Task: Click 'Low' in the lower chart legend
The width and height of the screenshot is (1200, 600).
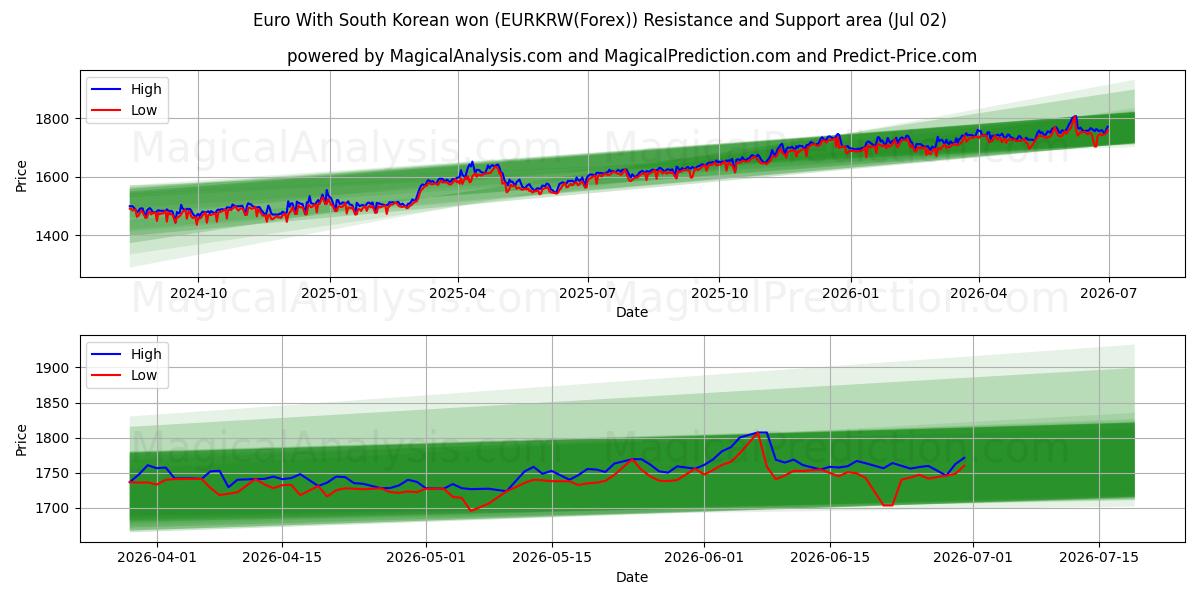Action: point(144,375)
